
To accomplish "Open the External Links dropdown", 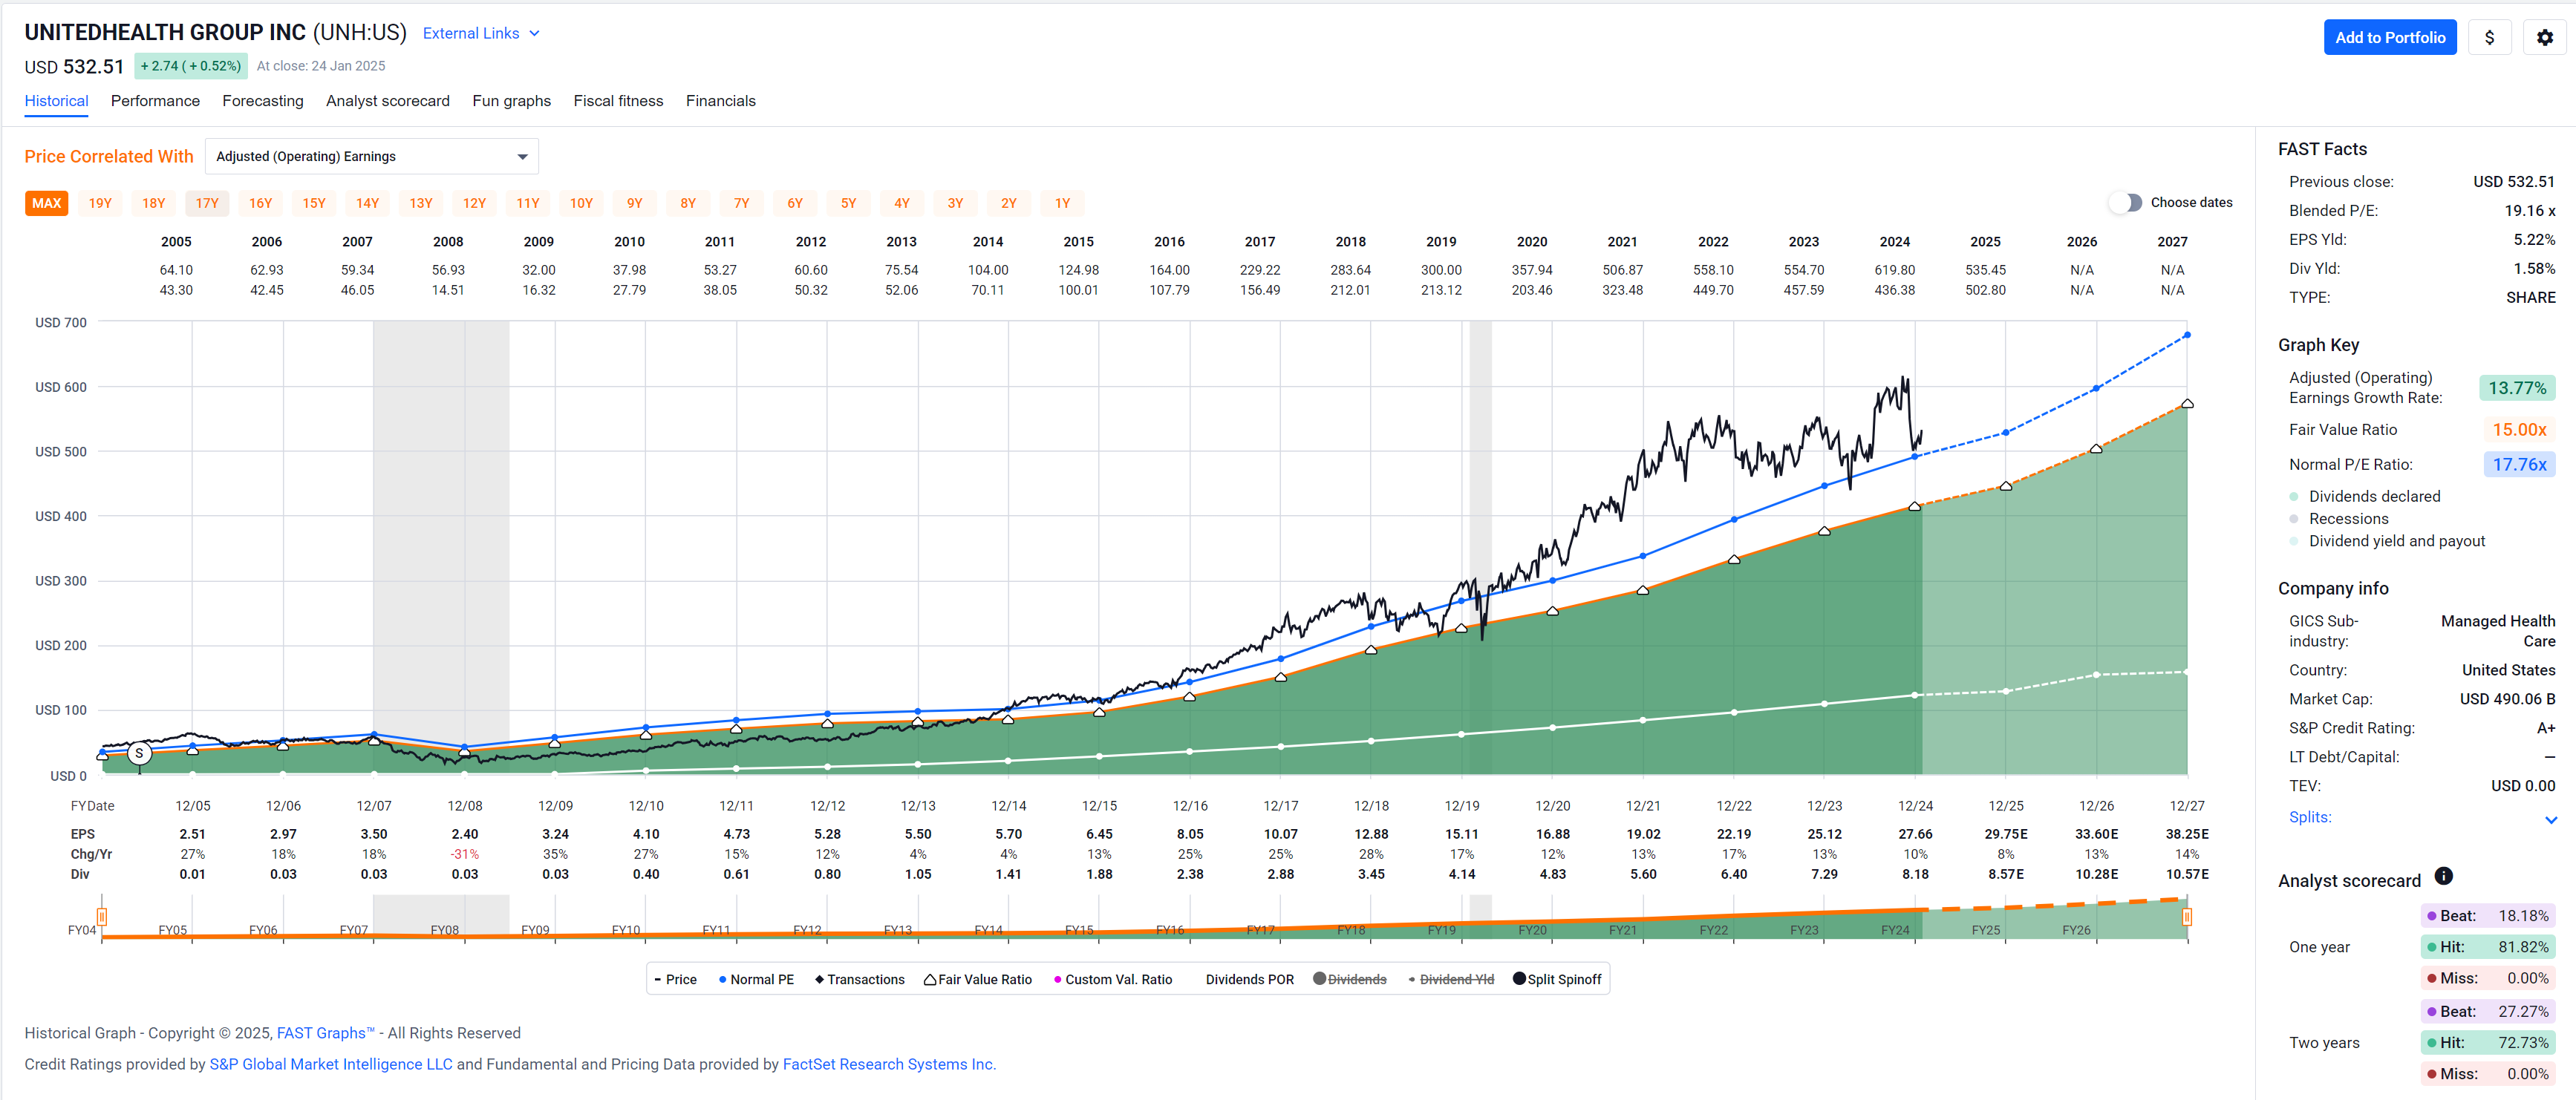I will pyautogui.click(x=481, y=33).
